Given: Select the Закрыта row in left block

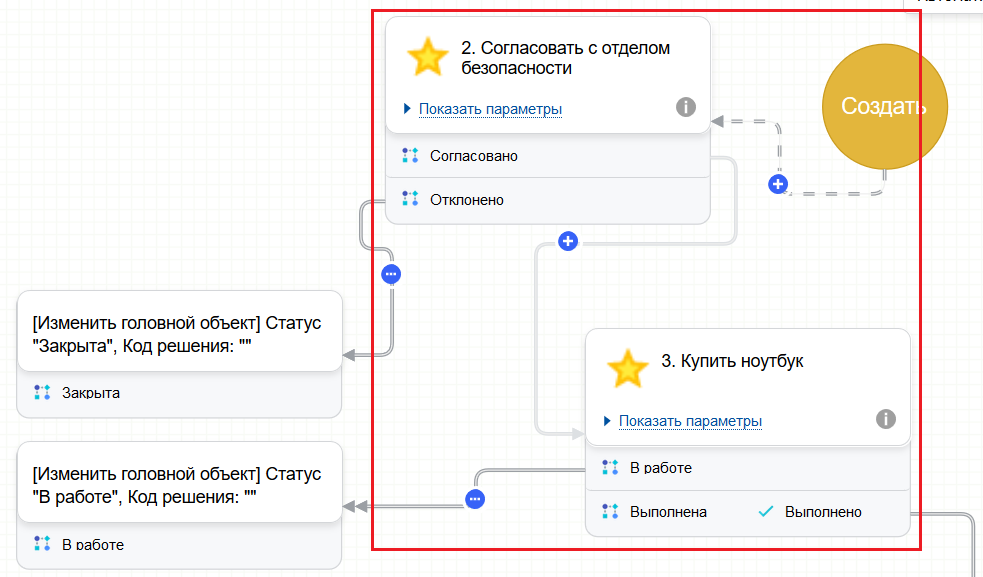Looking at the screenshot, I should point(90,393).
